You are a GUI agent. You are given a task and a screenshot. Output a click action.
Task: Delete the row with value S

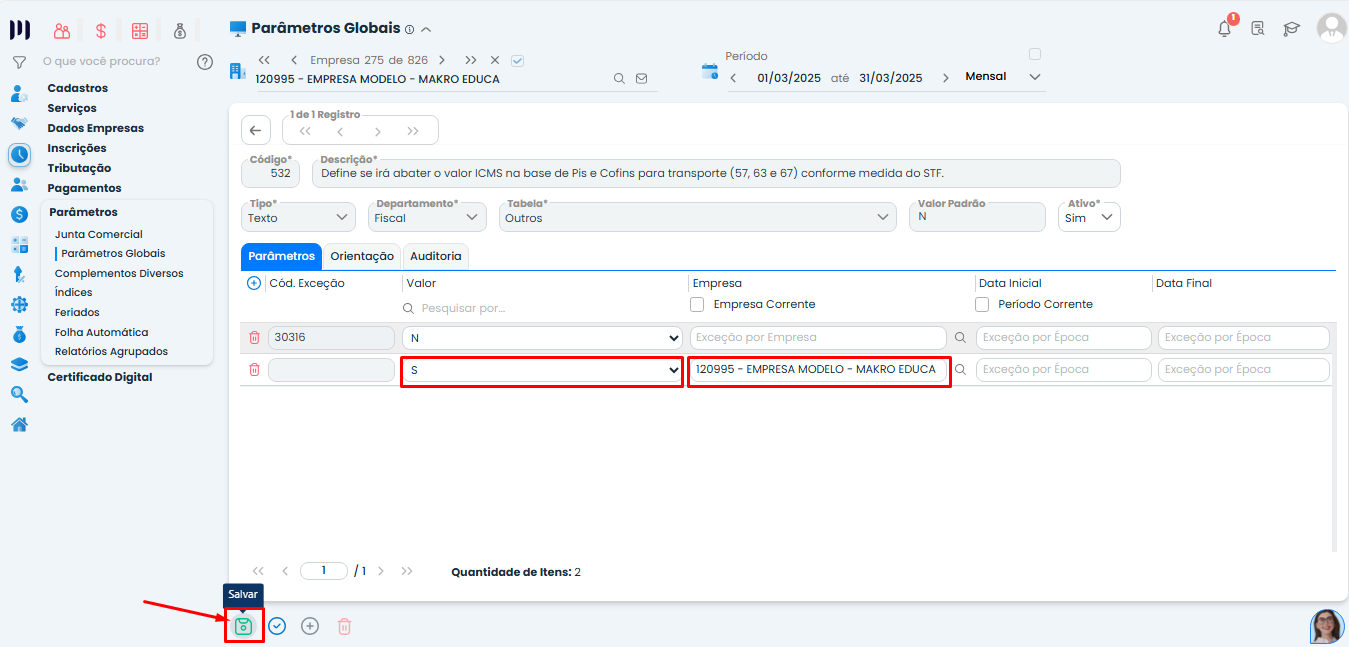pyautogui.click(x=254, y=370)
